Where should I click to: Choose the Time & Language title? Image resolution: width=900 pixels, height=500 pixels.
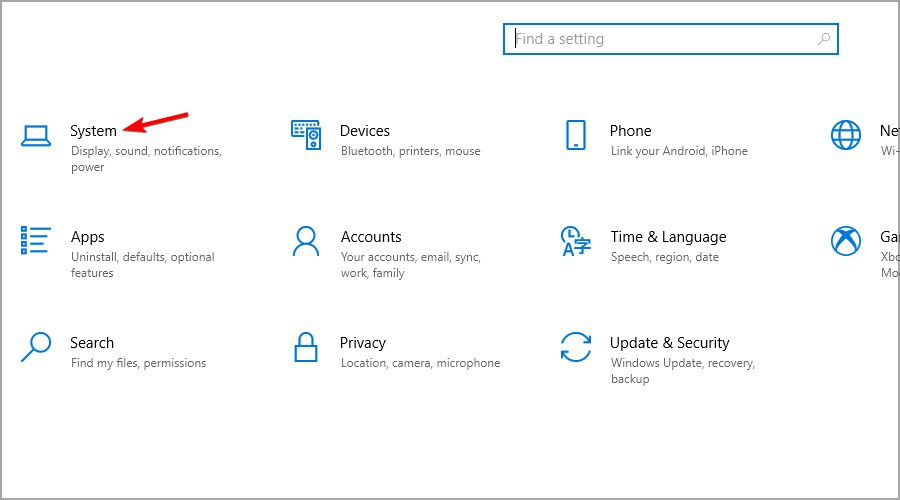coord(668,237)
